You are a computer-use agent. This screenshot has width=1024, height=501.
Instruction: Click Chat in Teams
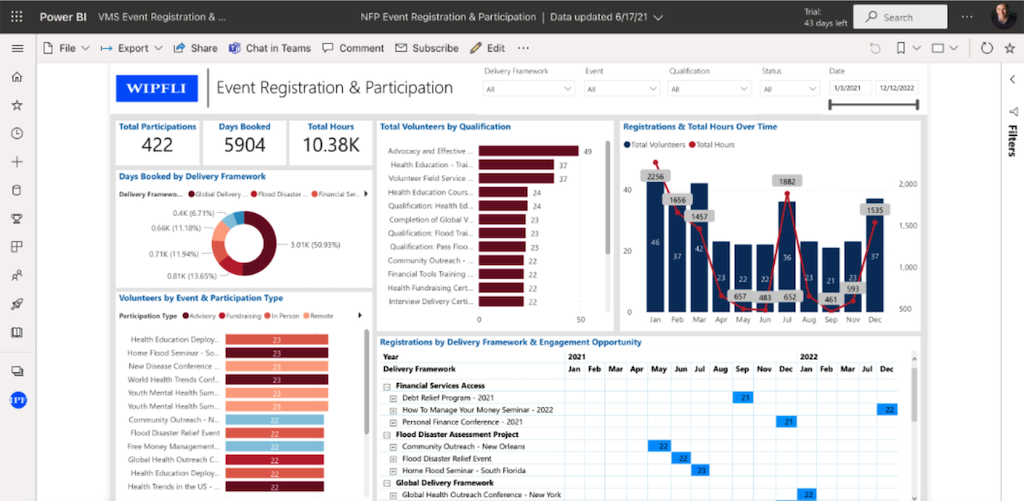(270, 48)
